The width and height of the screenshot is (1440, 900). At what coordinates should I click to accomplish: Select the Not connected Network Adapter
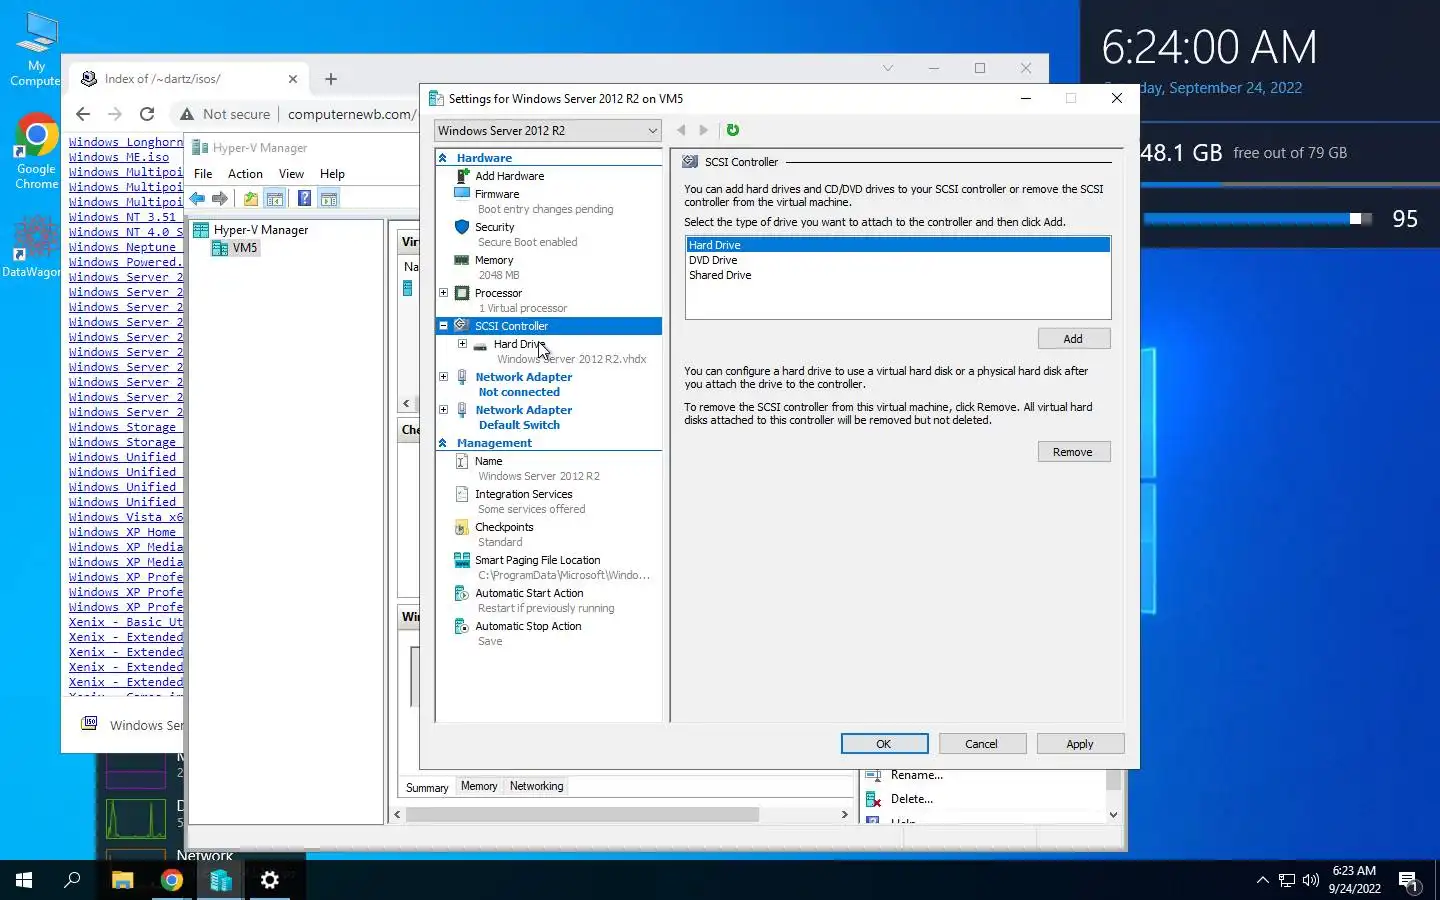[523, 384]
